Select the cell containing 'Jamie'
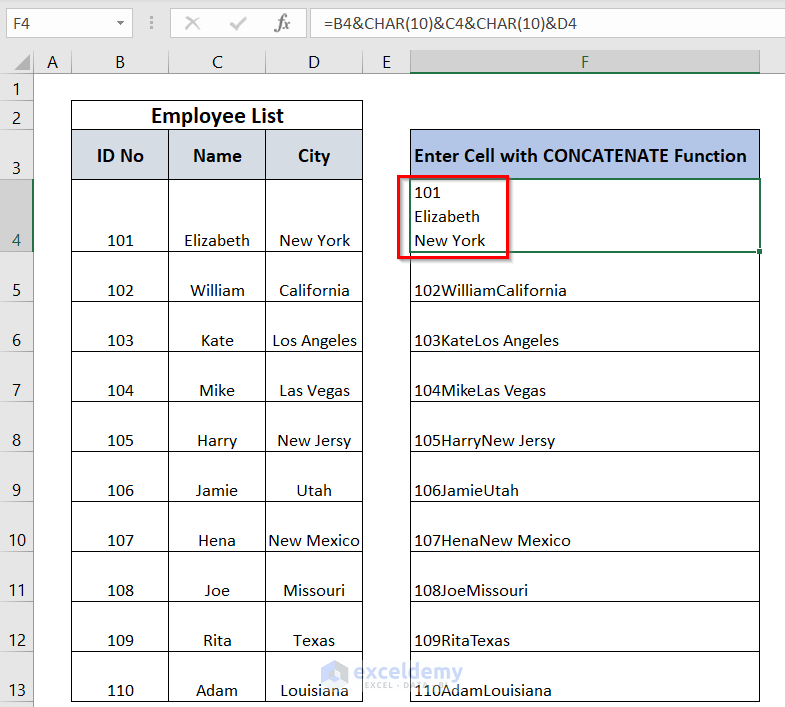Viewport: 785px width, 707px height. 217,477
